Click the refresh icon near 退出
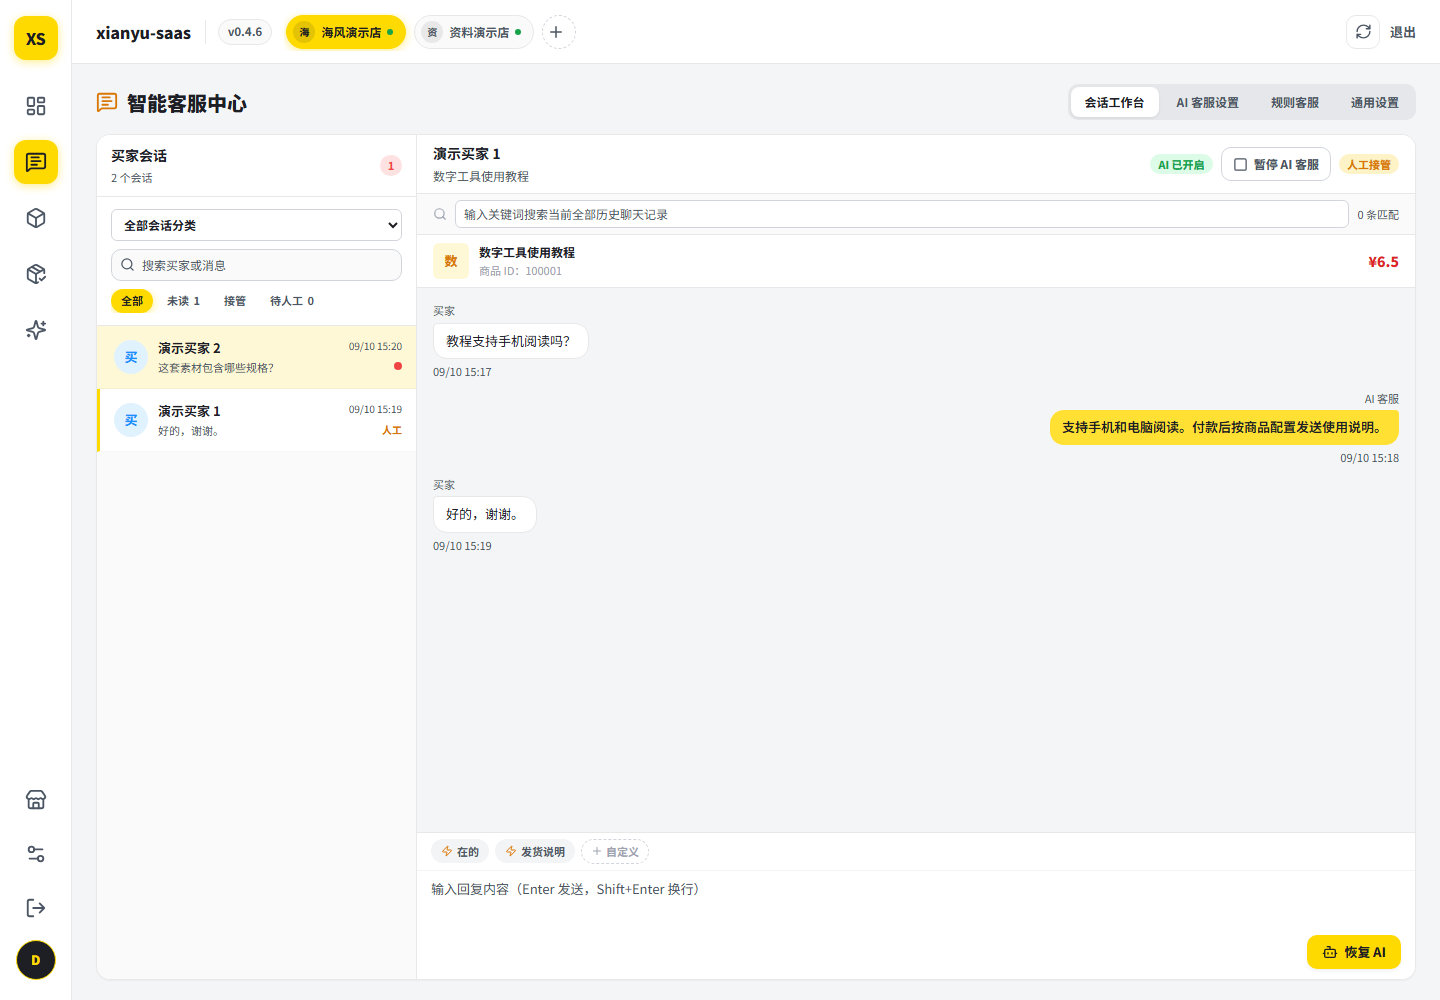1440x1000 pixels. pos(1363,32)
